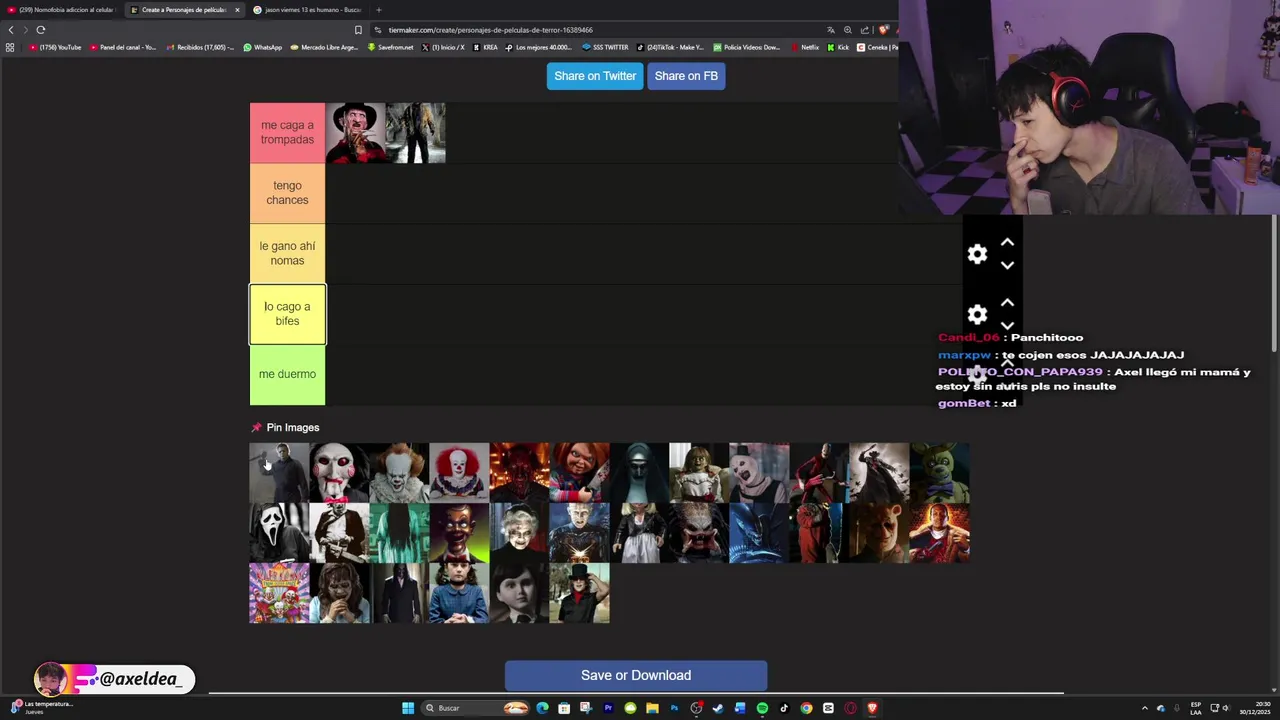Click the Windows Start button

(408, 708)
